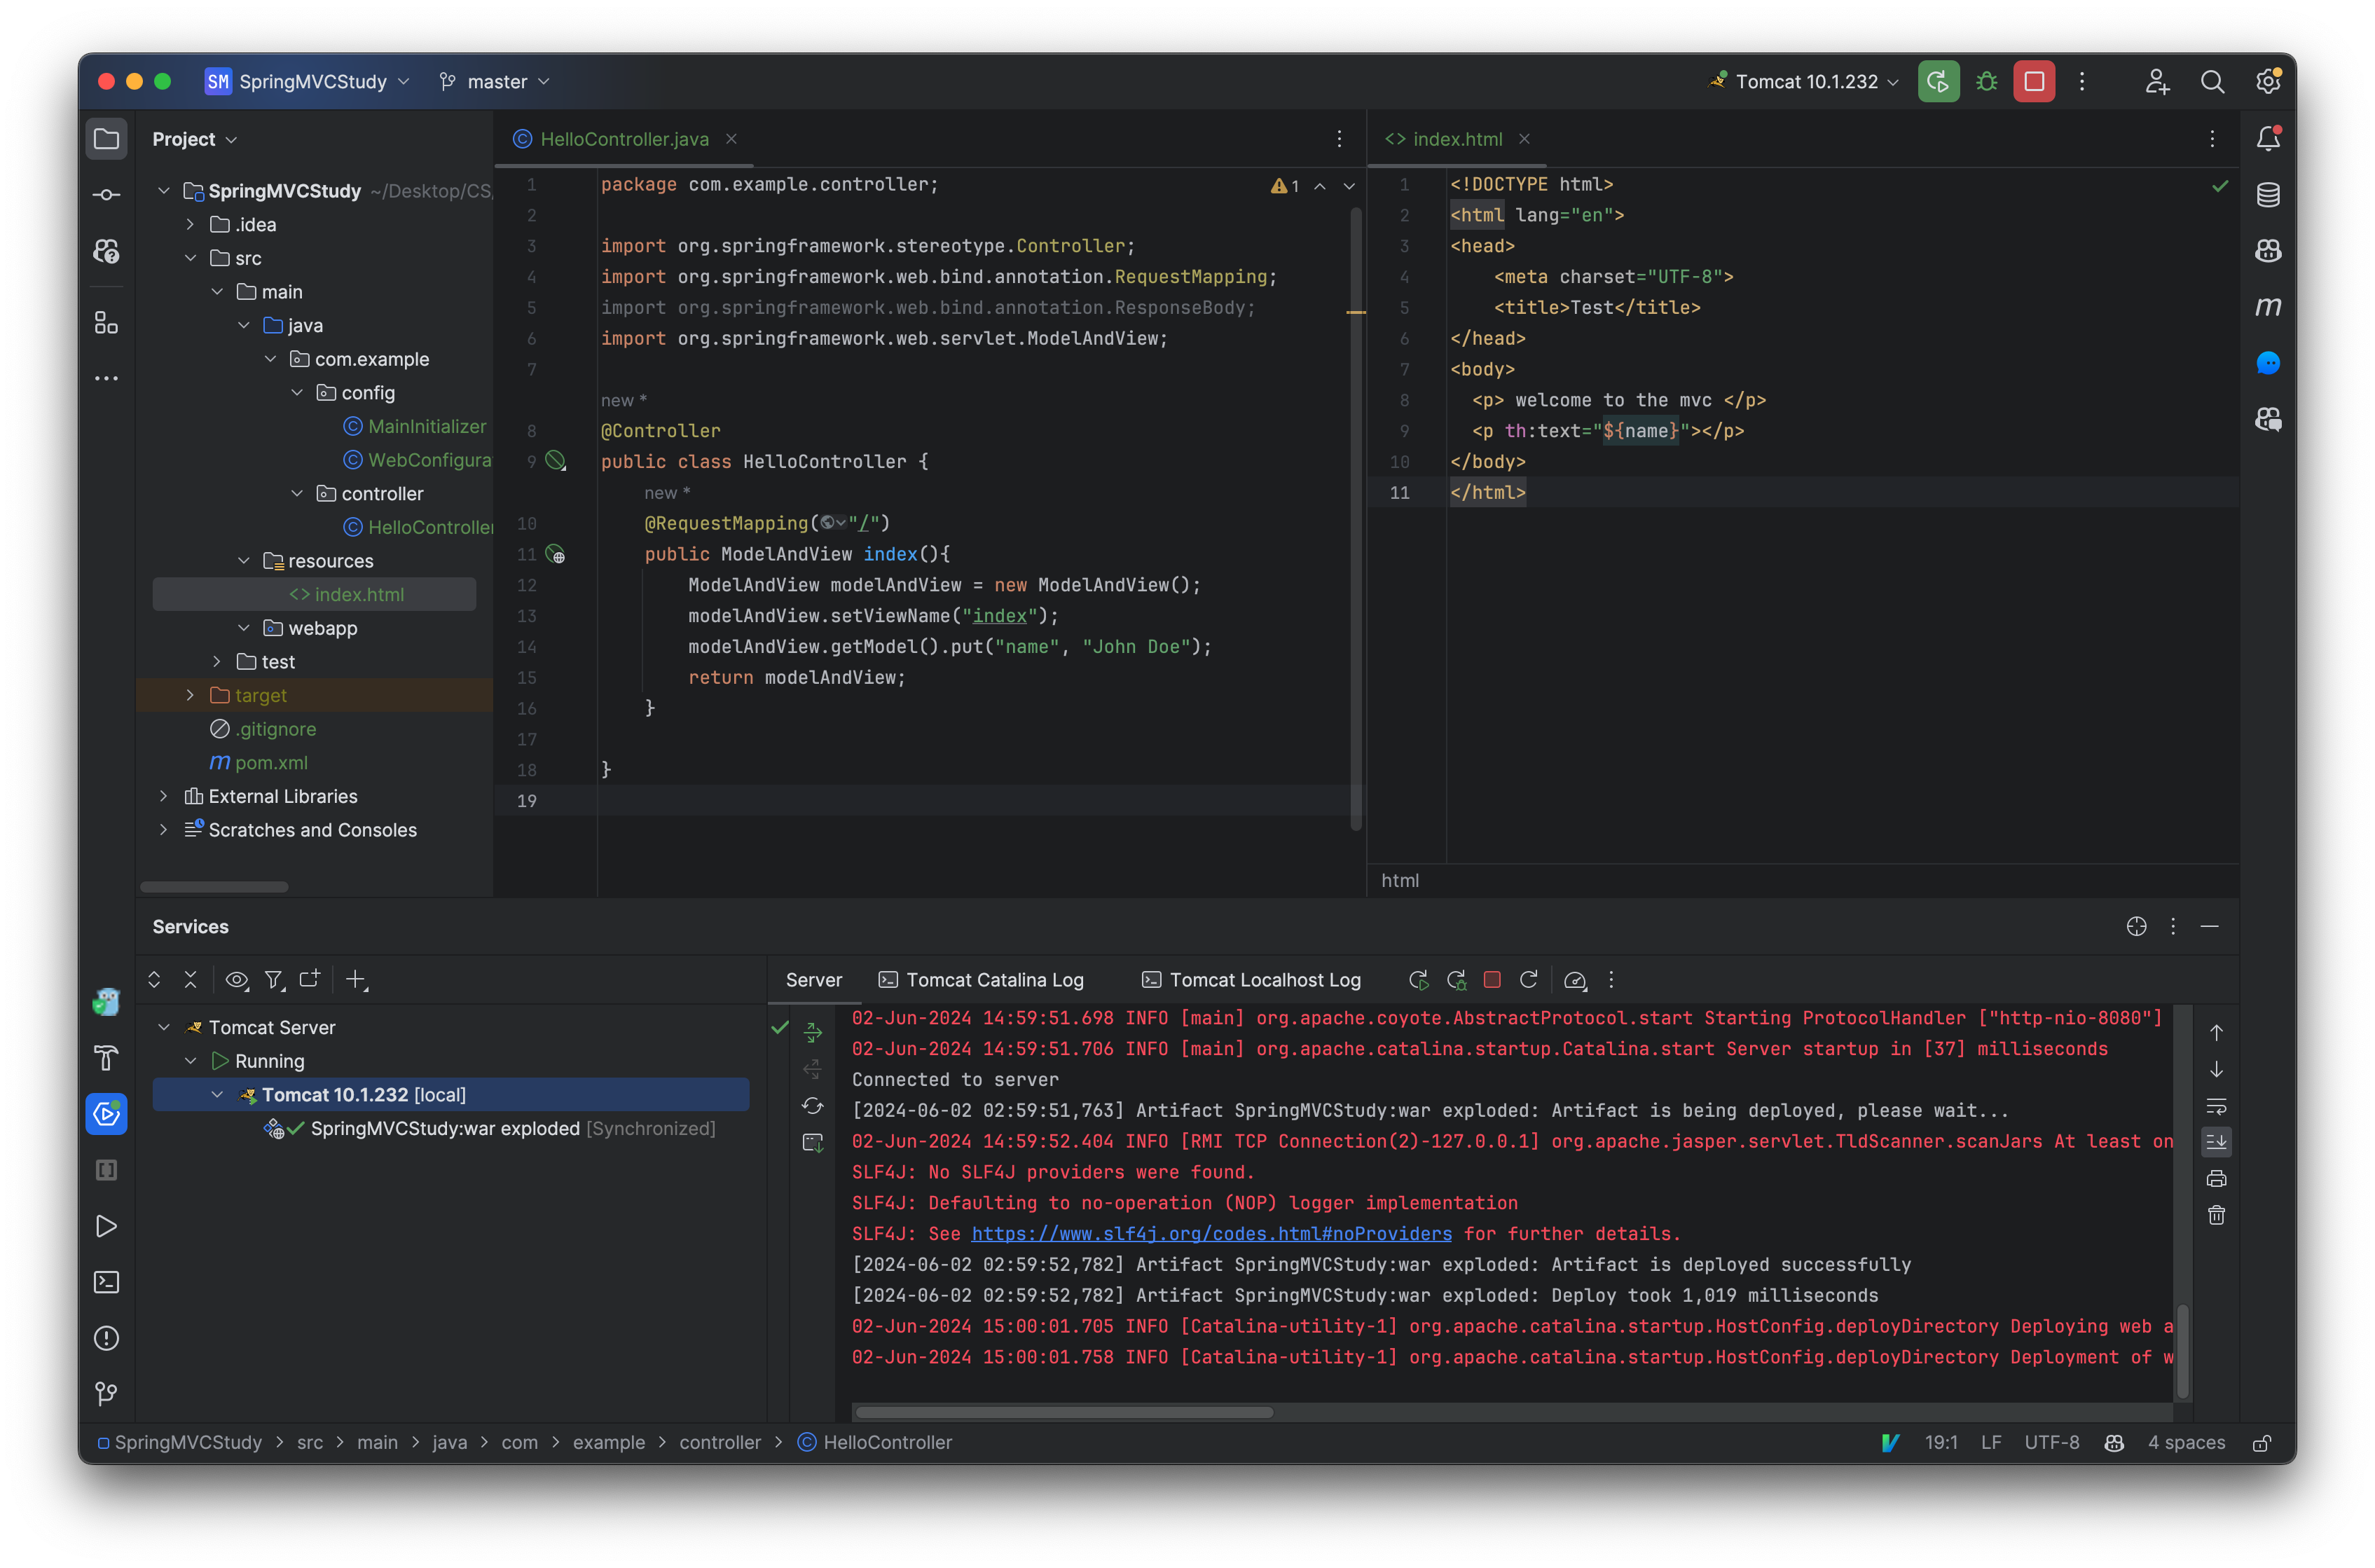The image size is (2375, 1568).
Task: Open the Commit tool window
Action: (106, 195)
